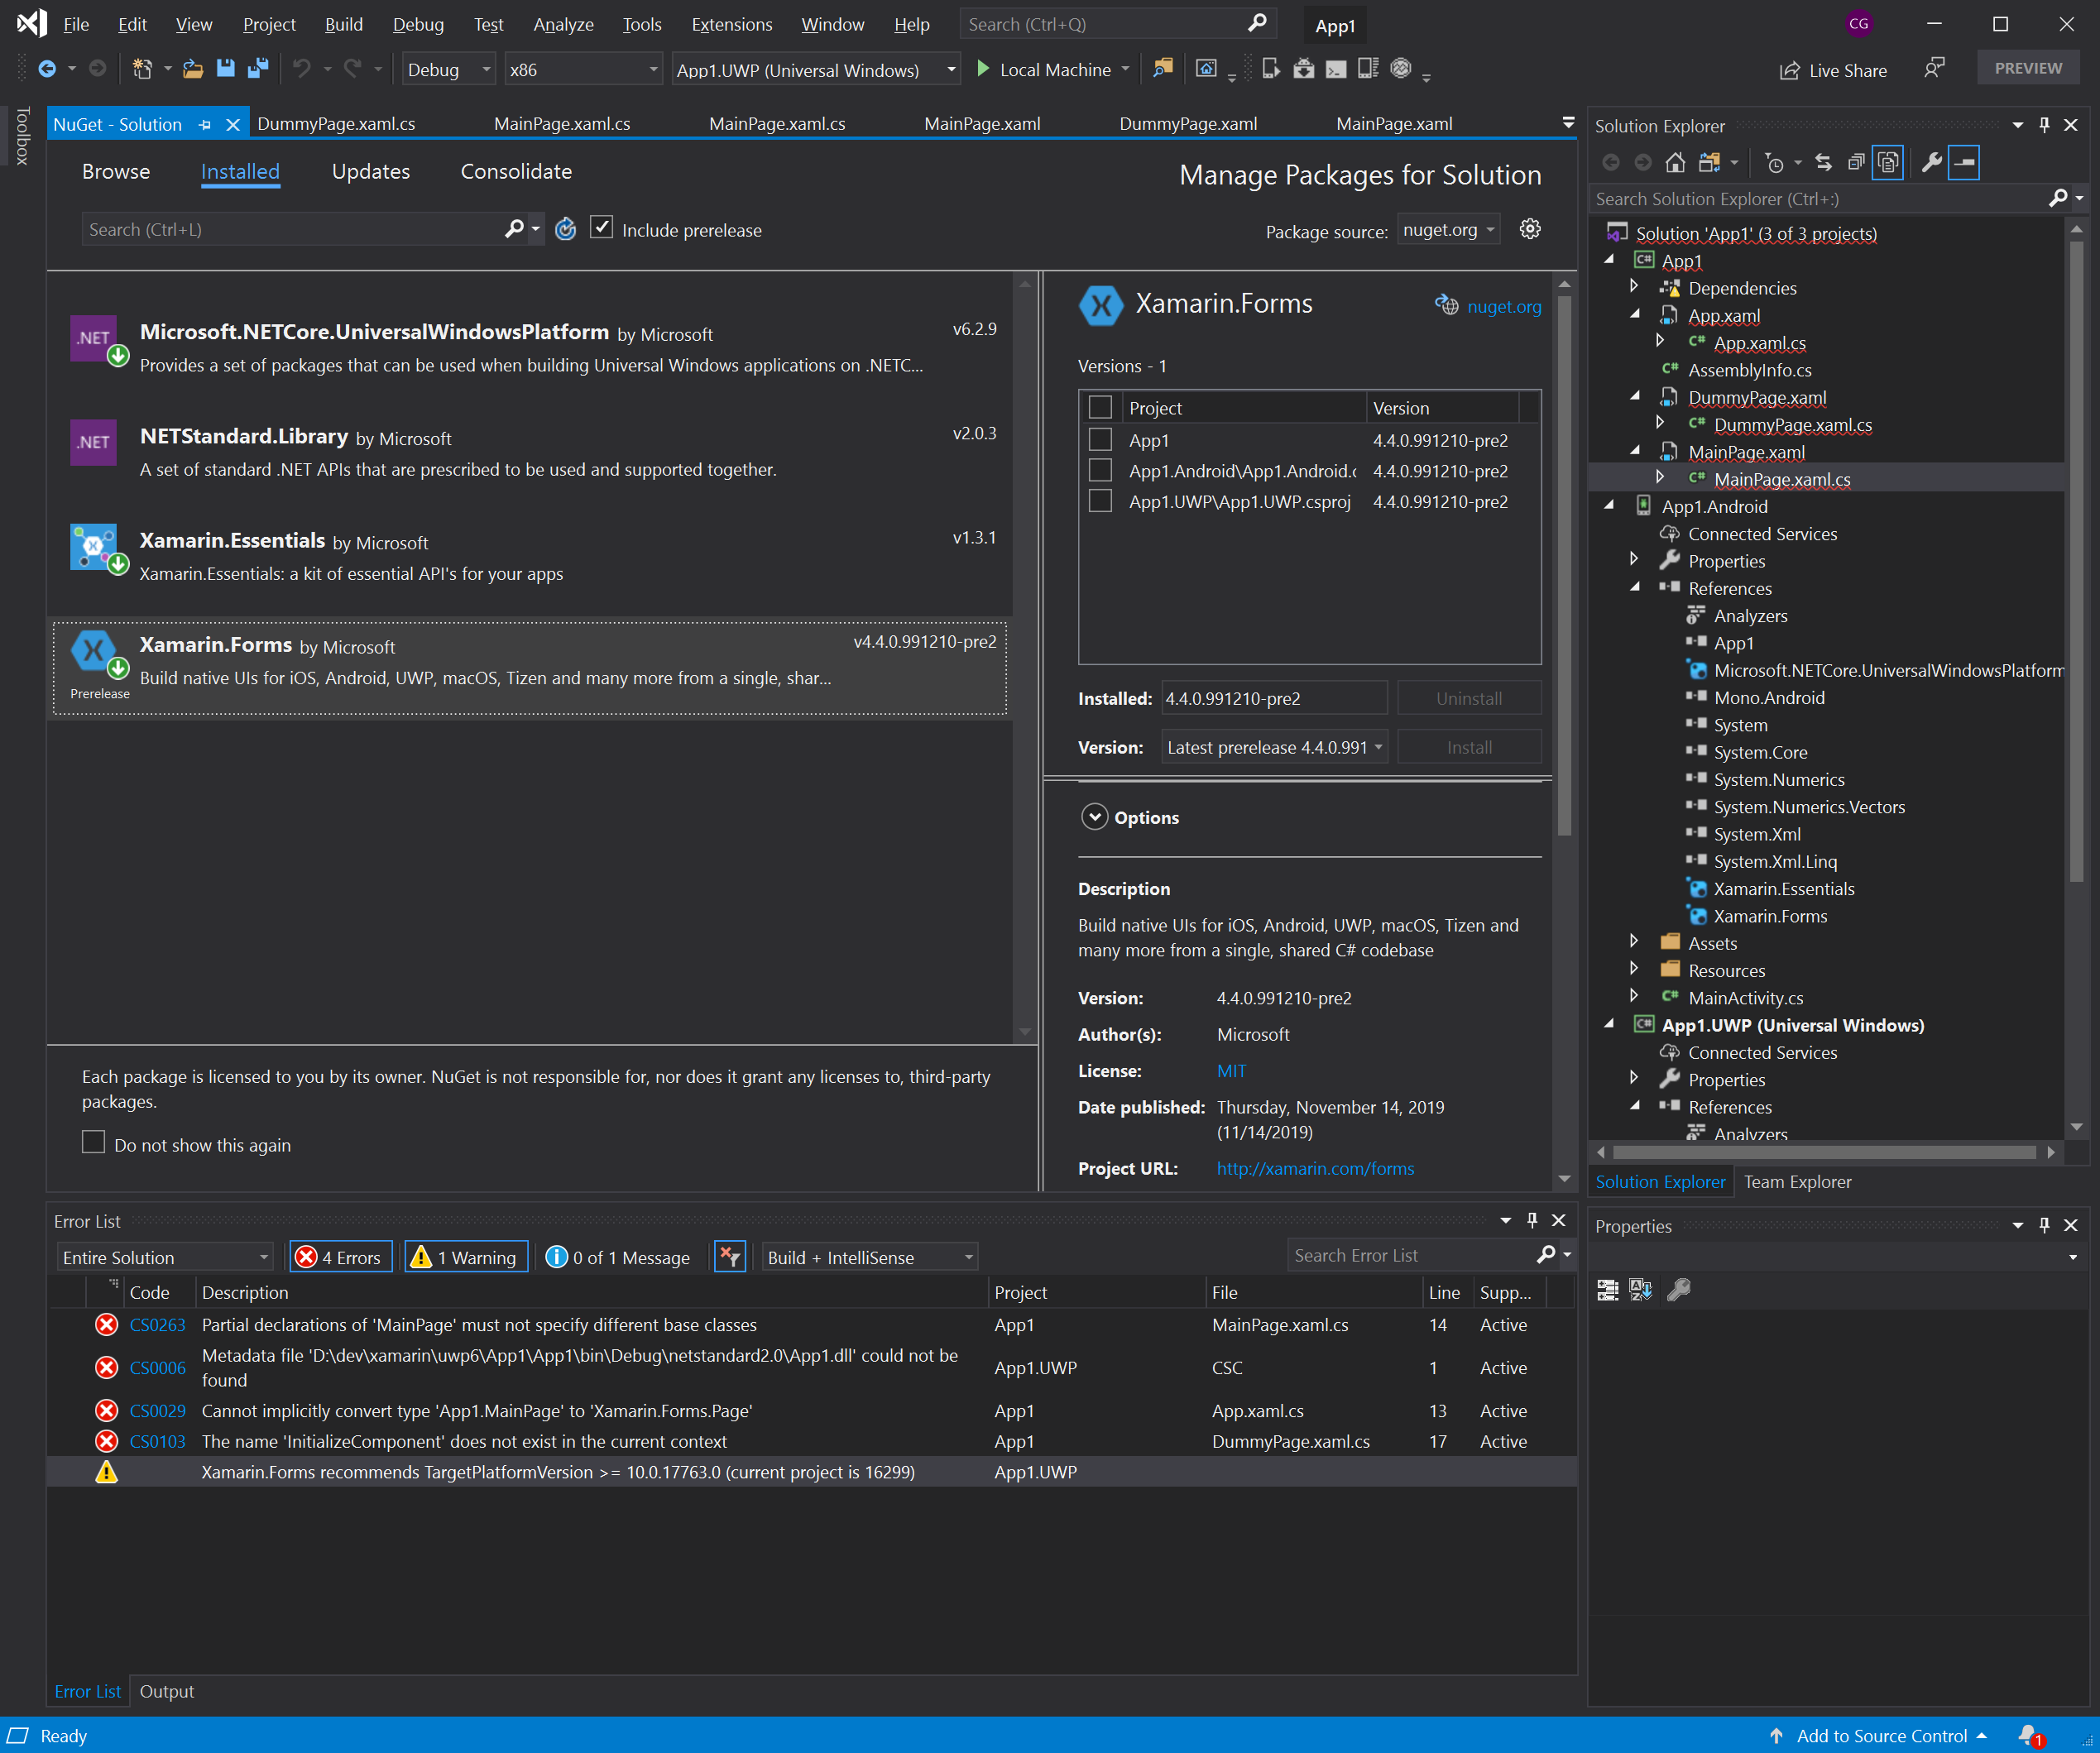Uncheck Include prerelease checkbox
Screen dimensions: 2100x1753
601,228
